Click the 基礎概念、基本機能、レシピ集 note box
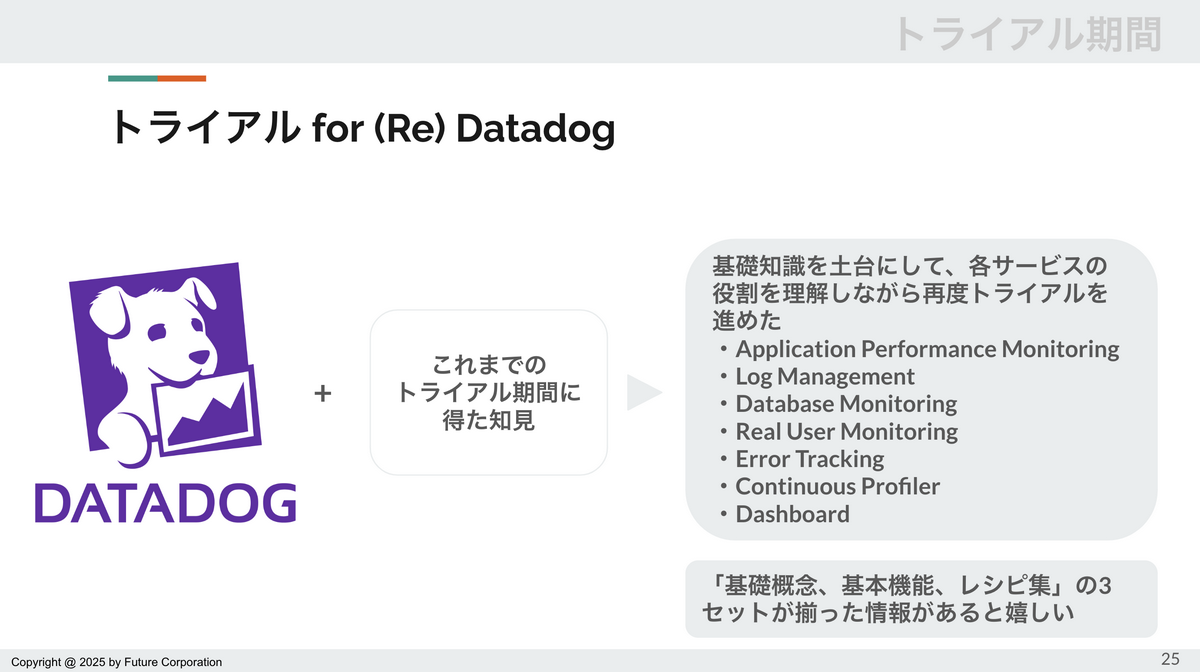The height and width of the screenshot is (672, 1200). pos(921,598)
